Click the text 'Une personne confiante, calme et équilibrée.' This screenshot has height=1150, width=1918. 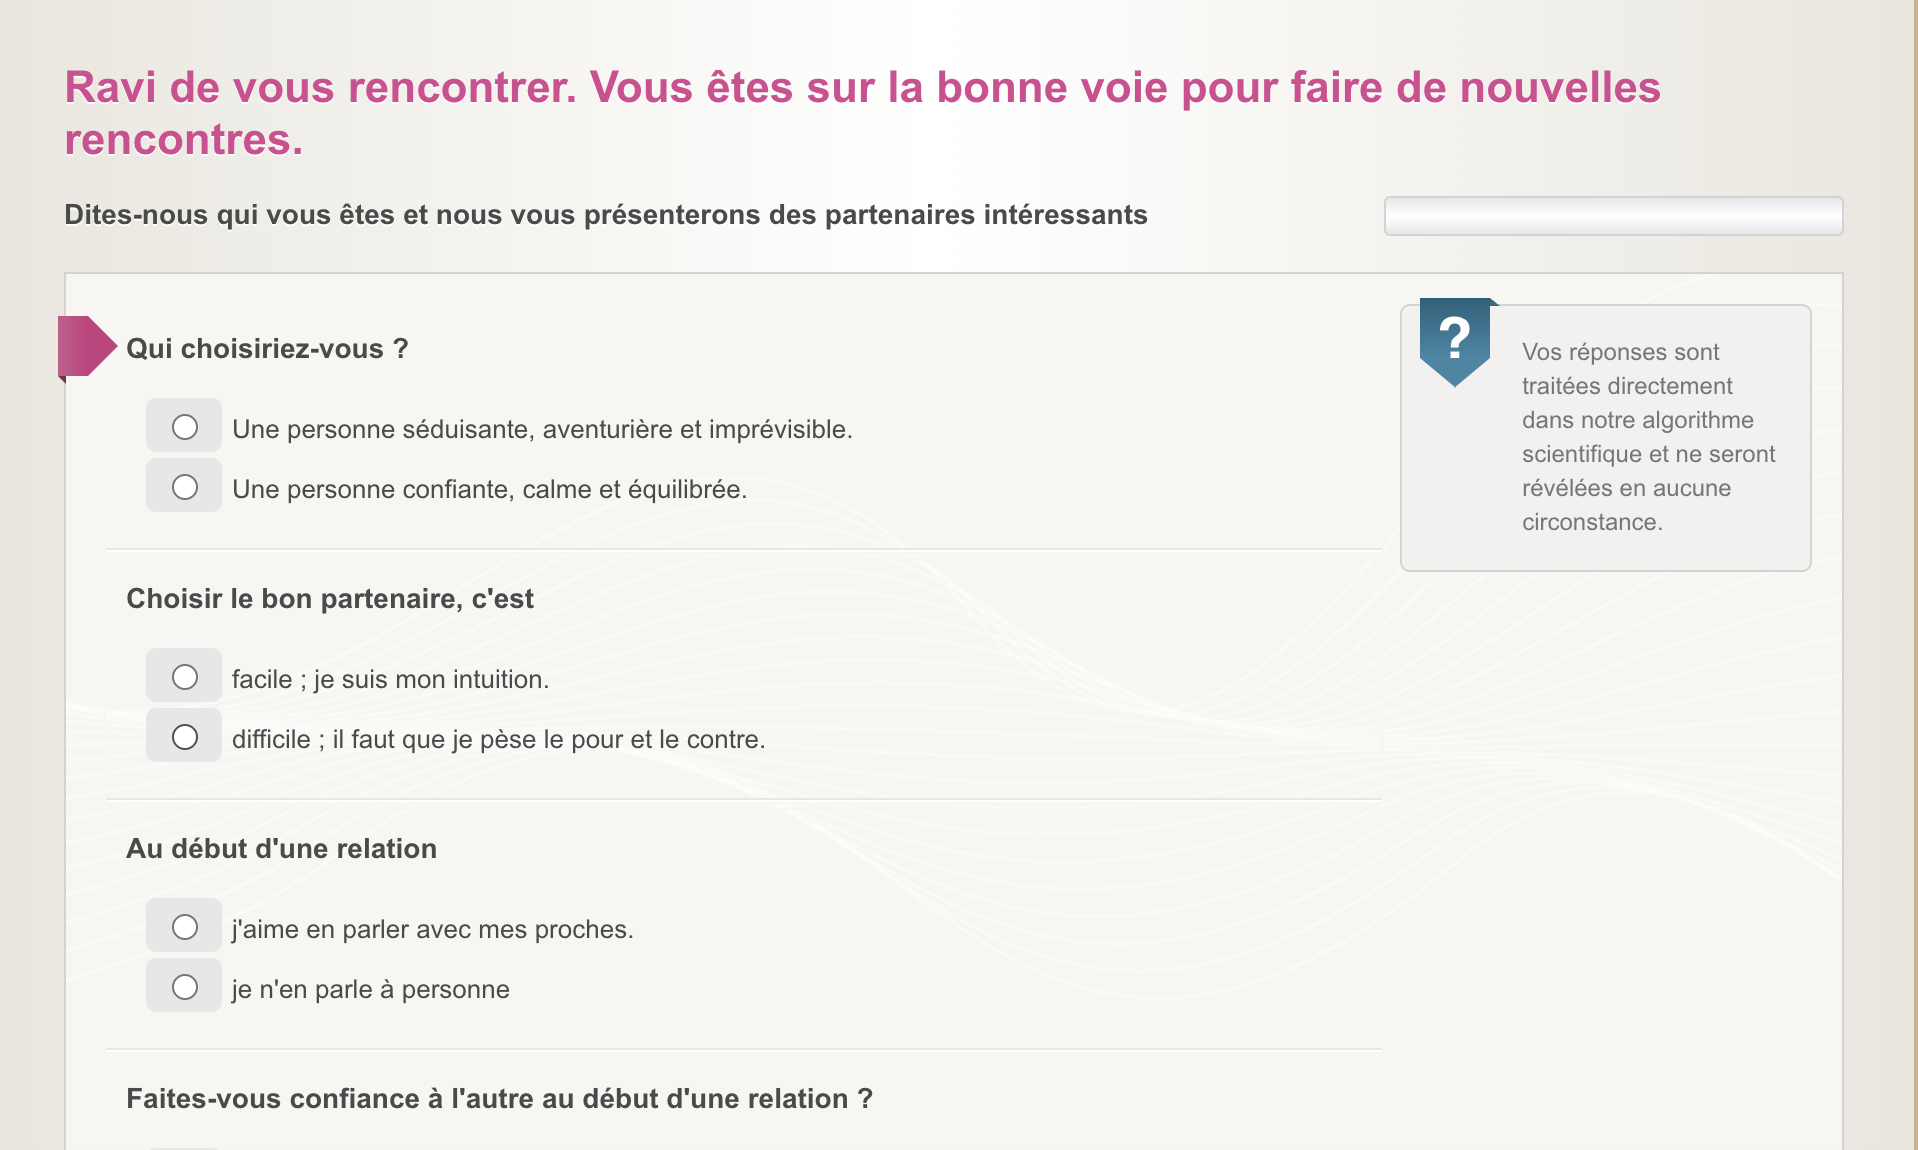[x=489, y=489]
